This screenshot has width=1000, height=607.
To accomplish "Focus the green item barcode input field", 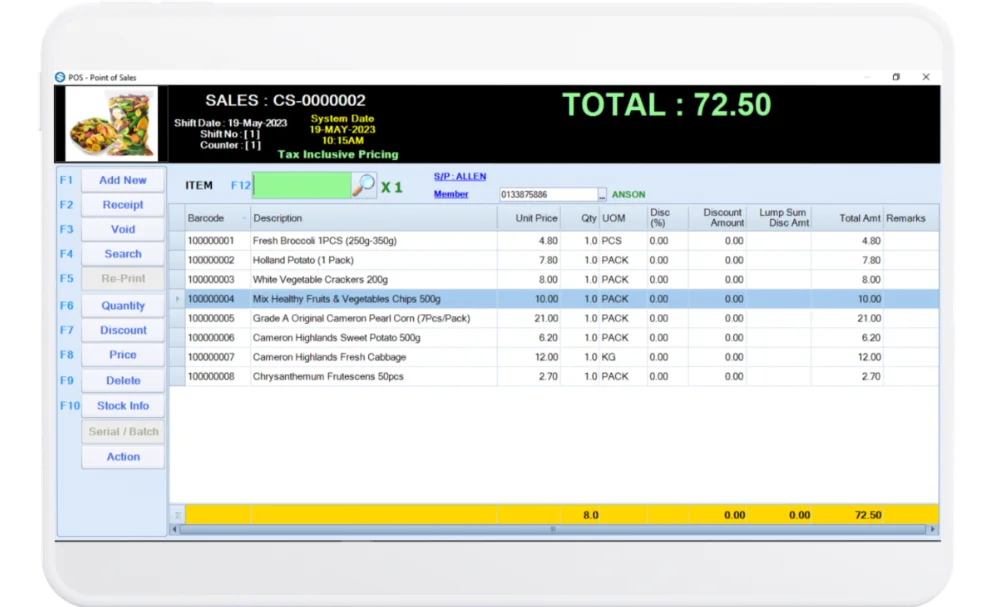I will click(x=302, y=185).
